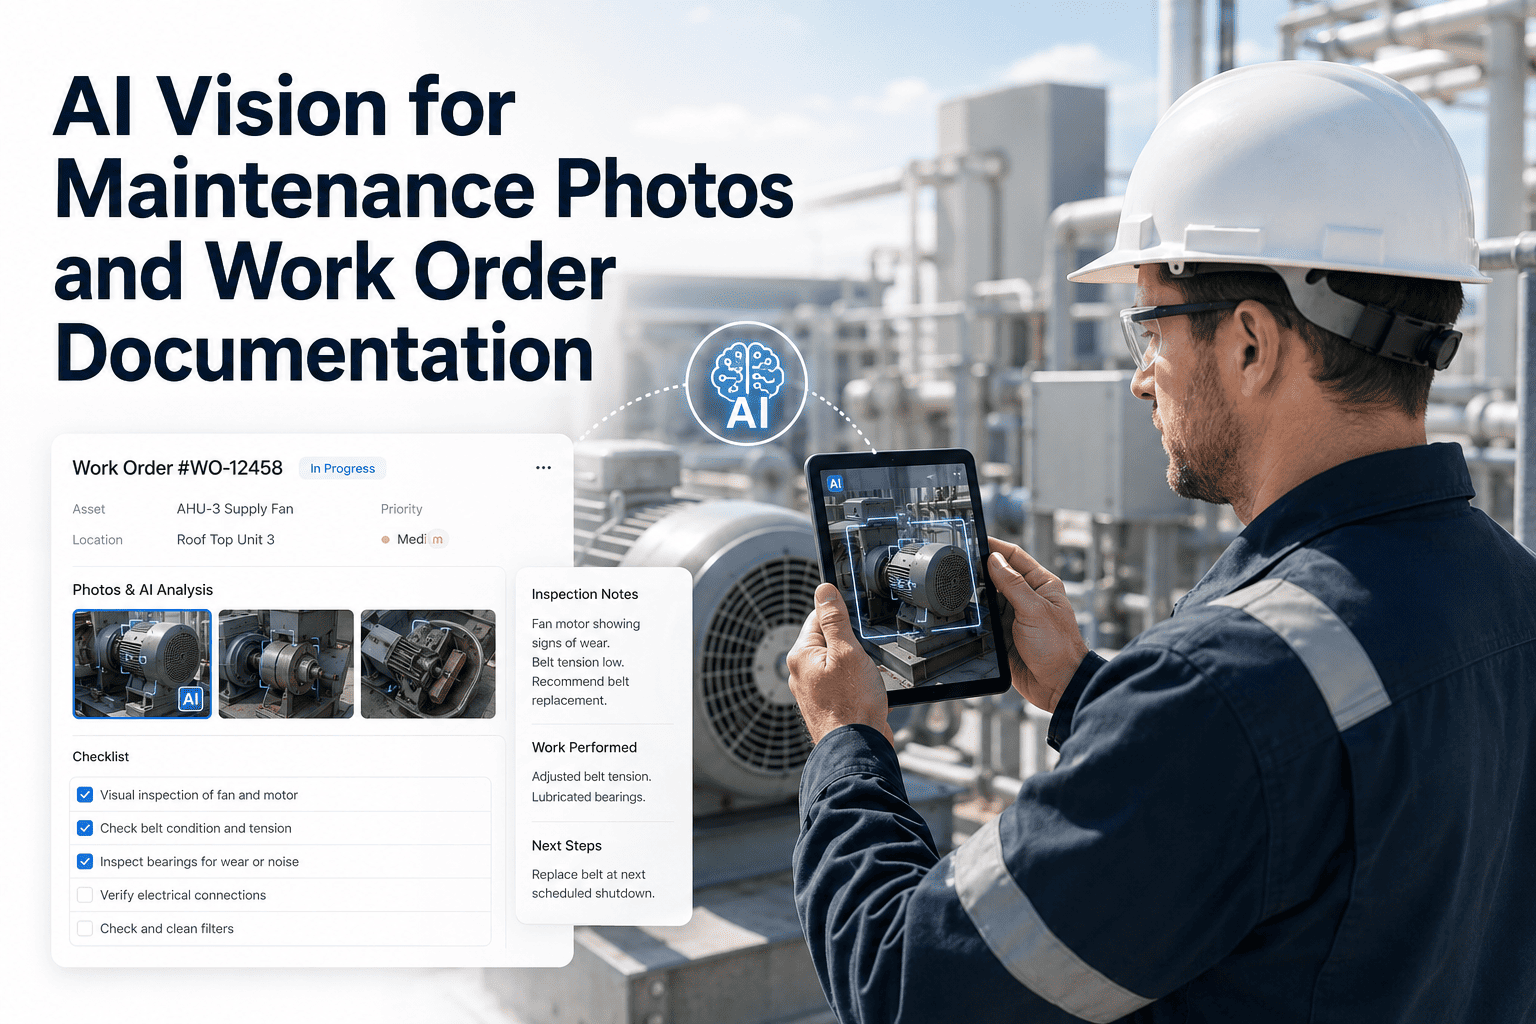Click Fan motor showing signs of wear note

tap(586, 633)
